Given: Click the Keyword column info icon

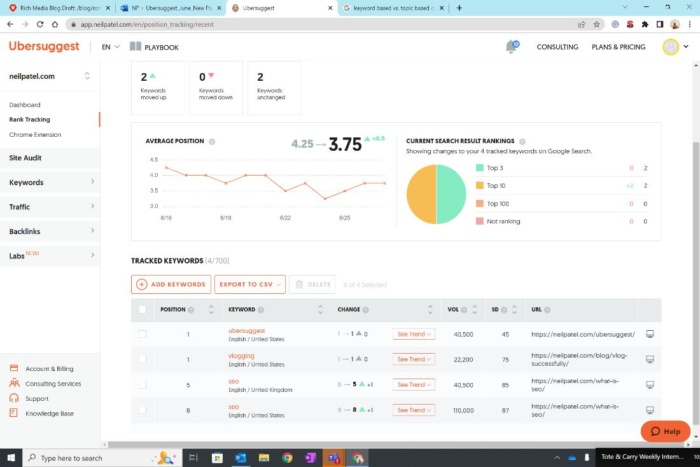Looking at the screenshot, I should 261,310.
